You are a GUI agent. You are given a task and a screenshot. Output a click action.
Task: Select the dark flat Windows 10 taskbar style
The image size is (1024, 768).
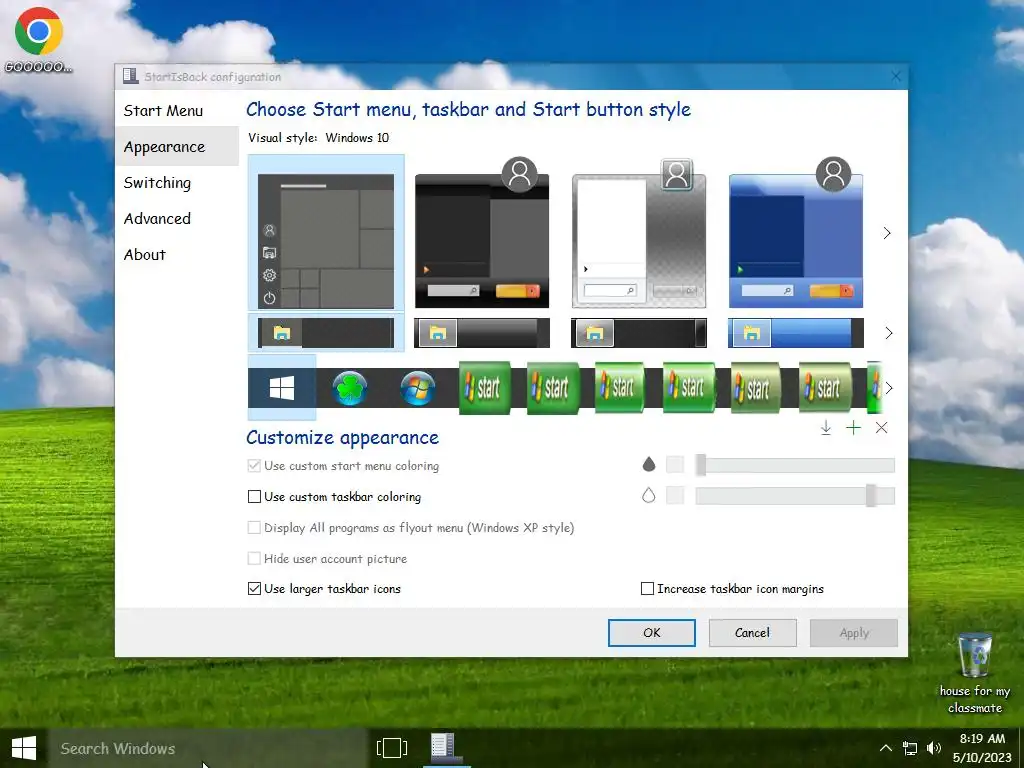(326, 333)
